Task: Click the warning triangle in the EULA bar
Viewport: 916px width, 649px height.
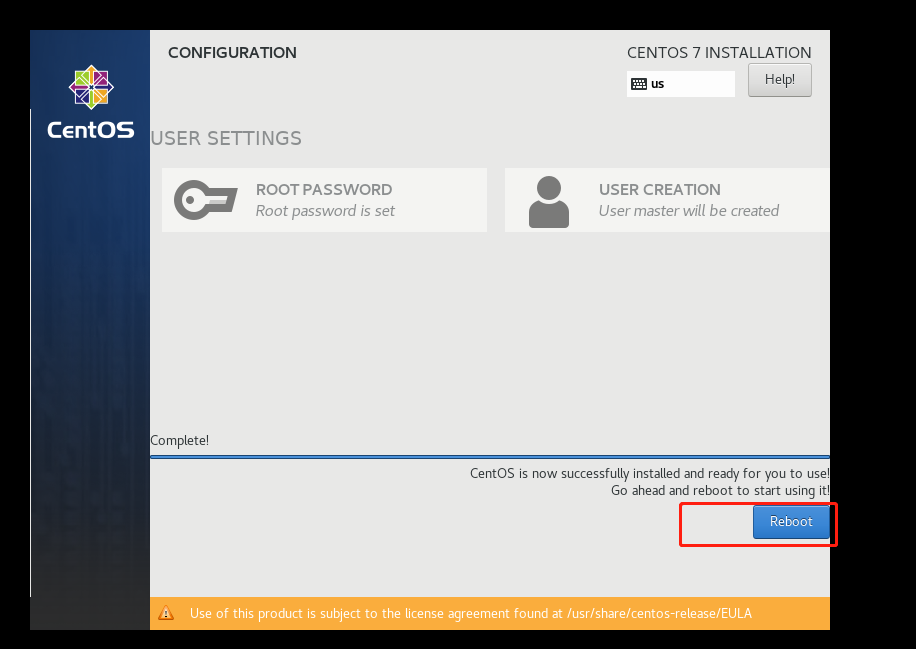Action: 166,613
